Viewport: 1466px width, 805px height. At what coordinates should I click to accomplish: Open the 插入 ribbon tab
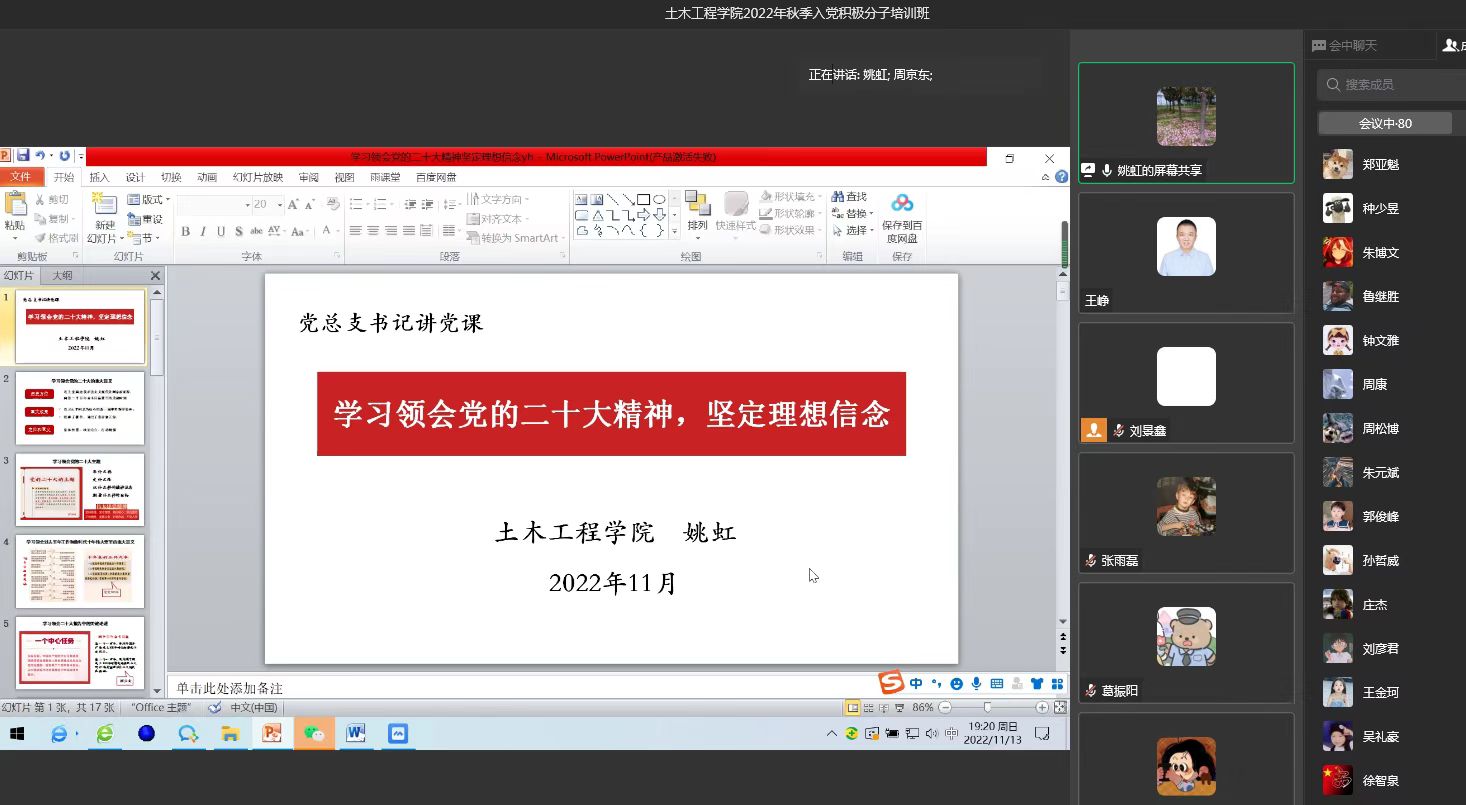pos(99,177)
